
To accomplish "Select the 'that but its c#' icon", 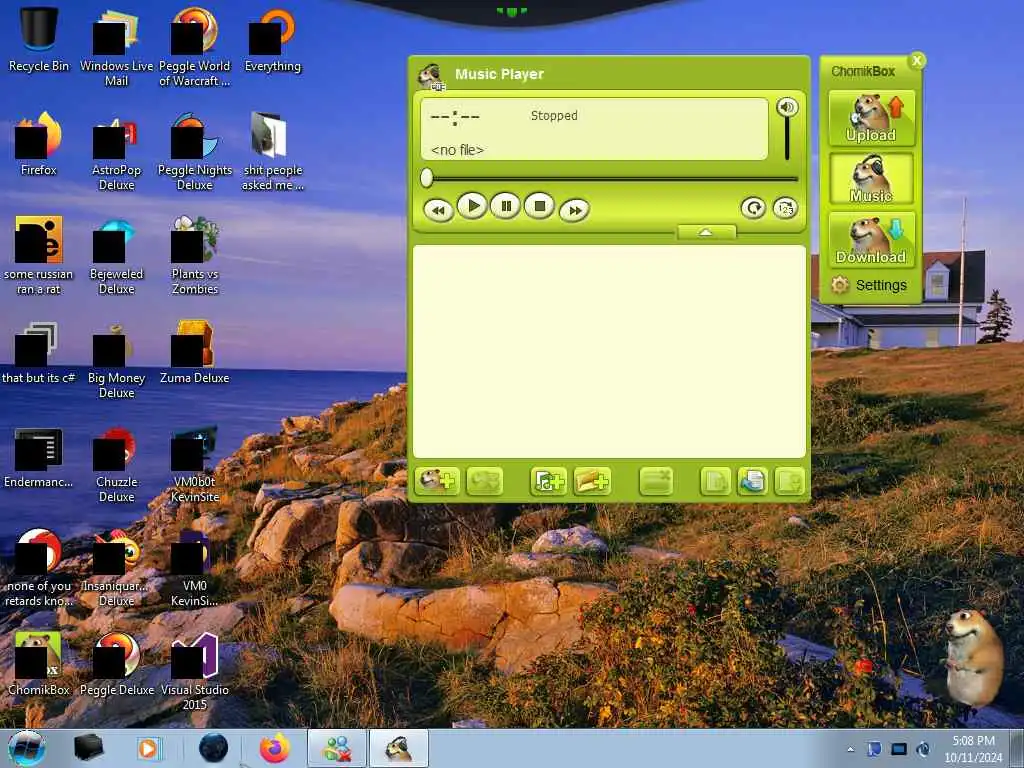I will tap(39, 351).
